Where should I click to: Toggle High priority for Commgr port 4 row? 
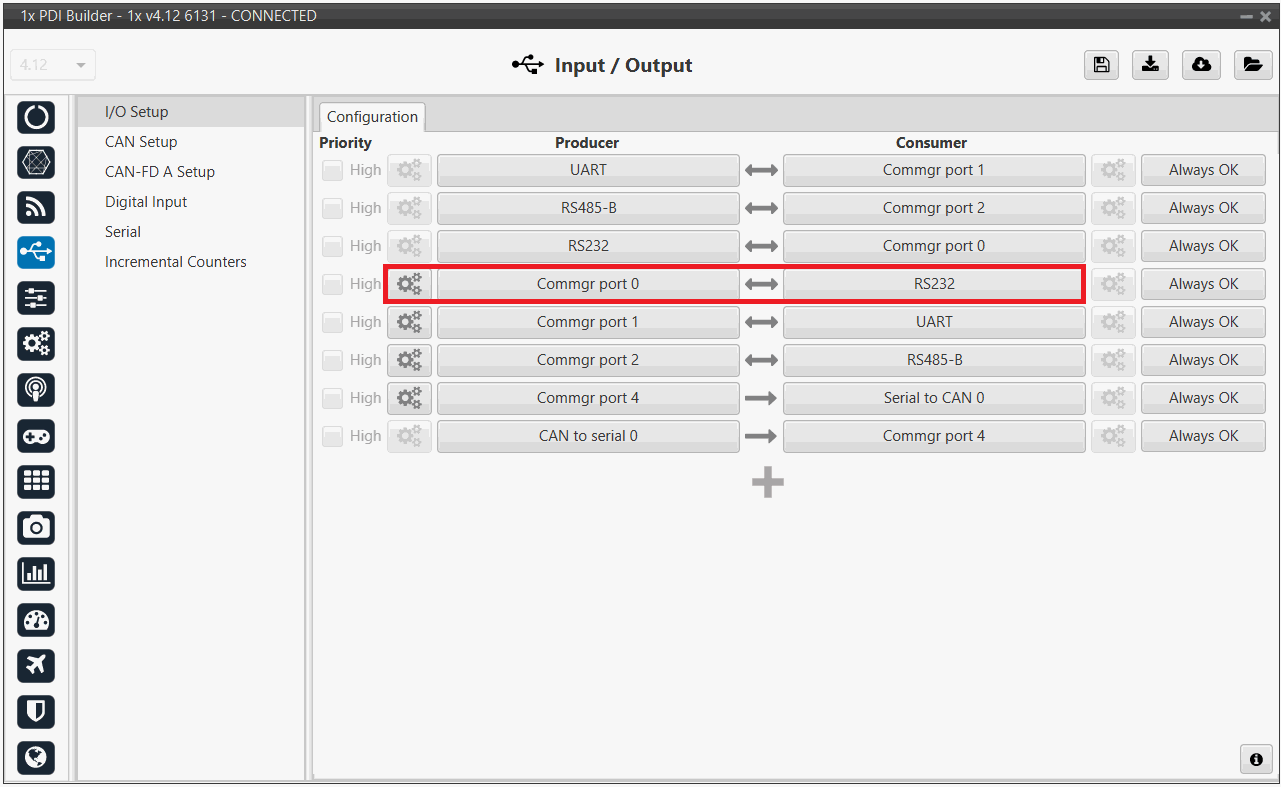pos(332,399)
